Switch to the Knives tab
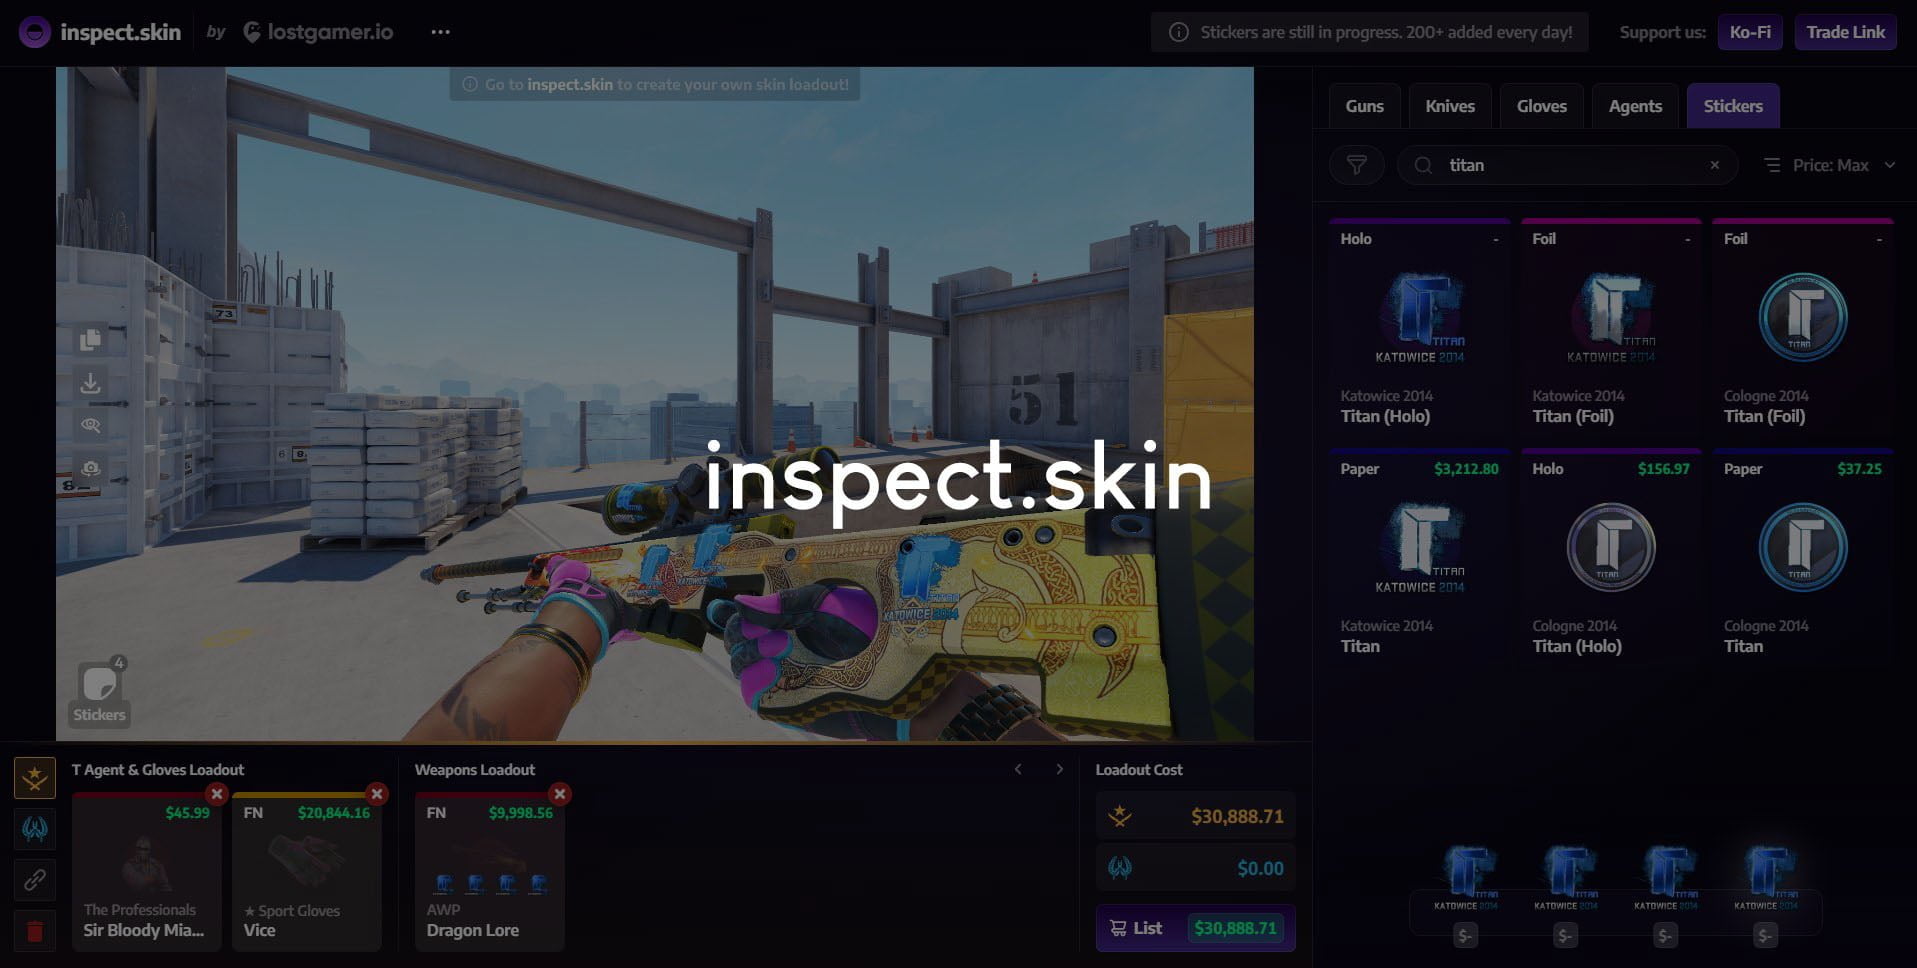The width and height of the screenshot is (1917, 968). [1450, 106]
